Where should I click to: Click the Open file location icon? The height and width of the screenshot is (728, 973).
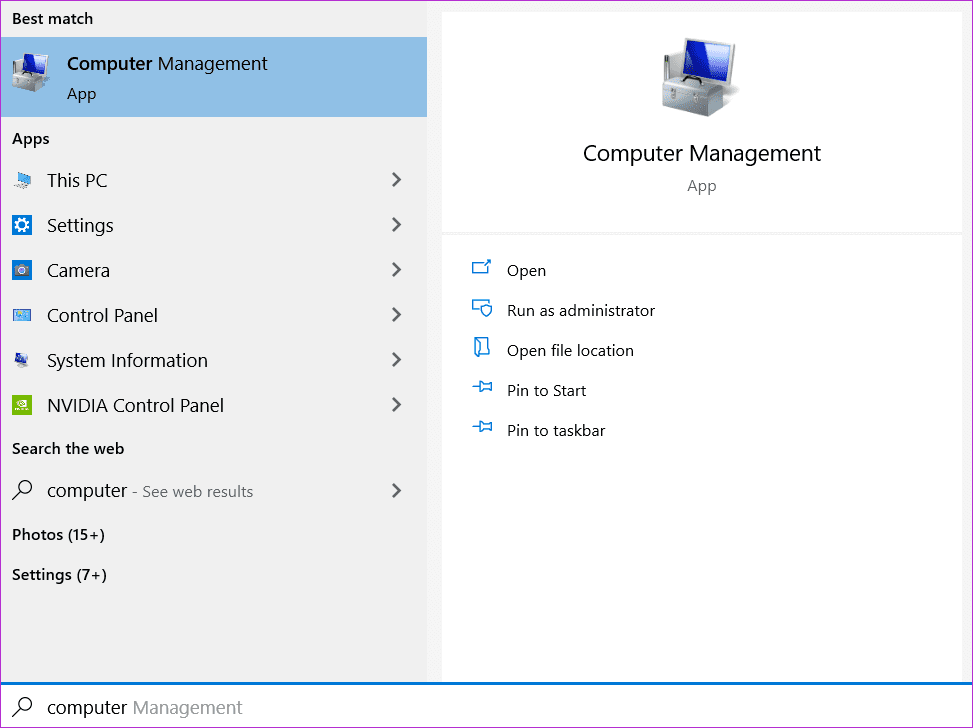(482, 348)
